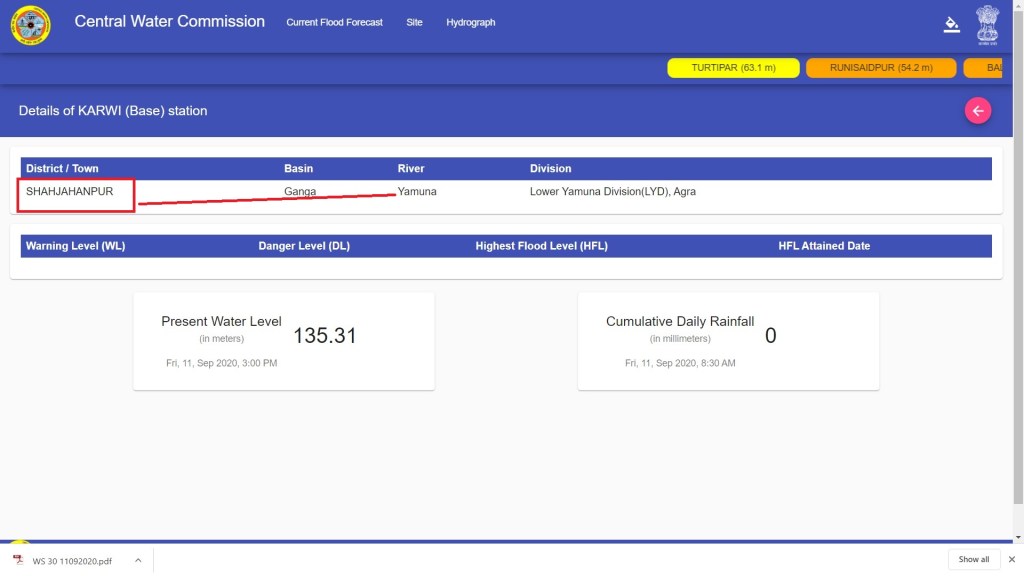Viewport: 1024px width, 576px height.
Task: Click the paint bucket theme icon
Action: pyautogui.click(x=951, y=25)
